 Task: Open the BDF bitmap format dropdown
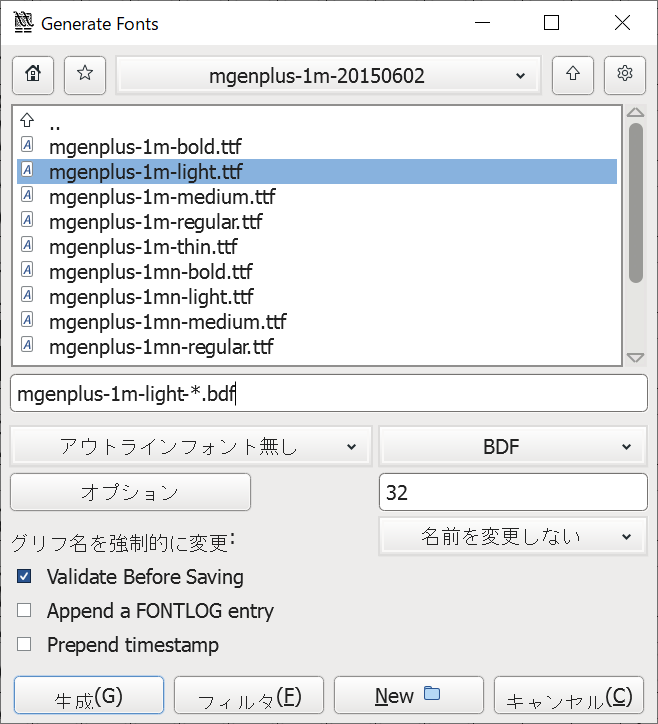[x=513, y=446]
